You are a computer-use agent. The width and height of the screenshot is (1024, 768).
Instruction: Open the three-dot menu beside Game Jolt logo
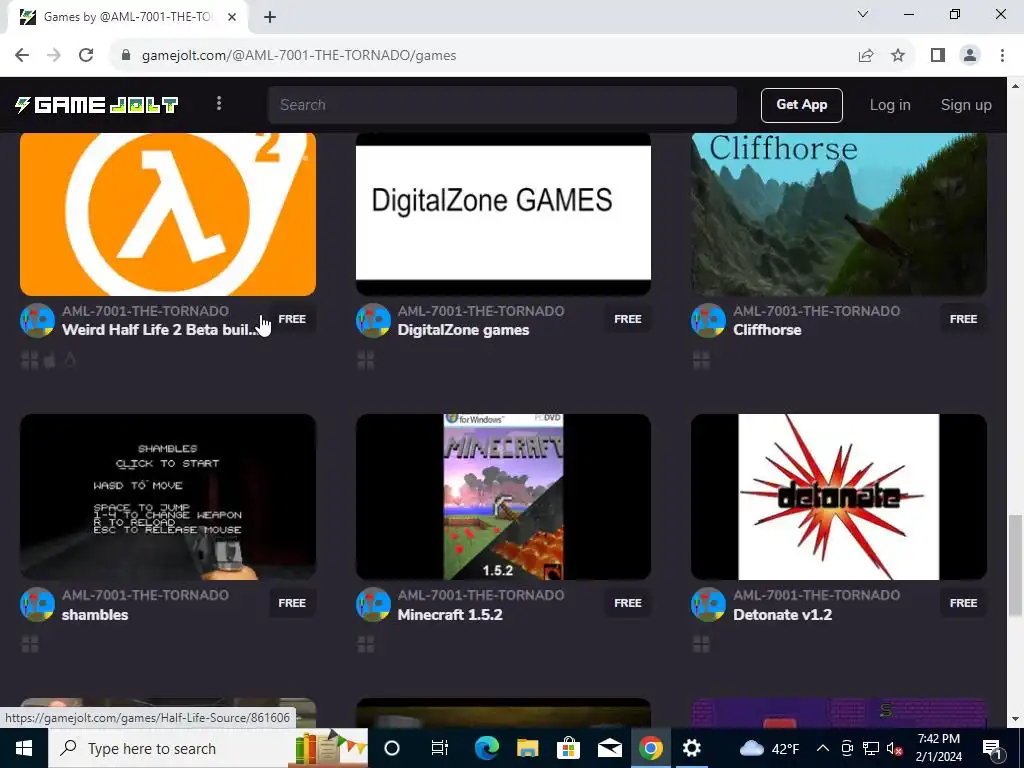[x=219, y=104]
